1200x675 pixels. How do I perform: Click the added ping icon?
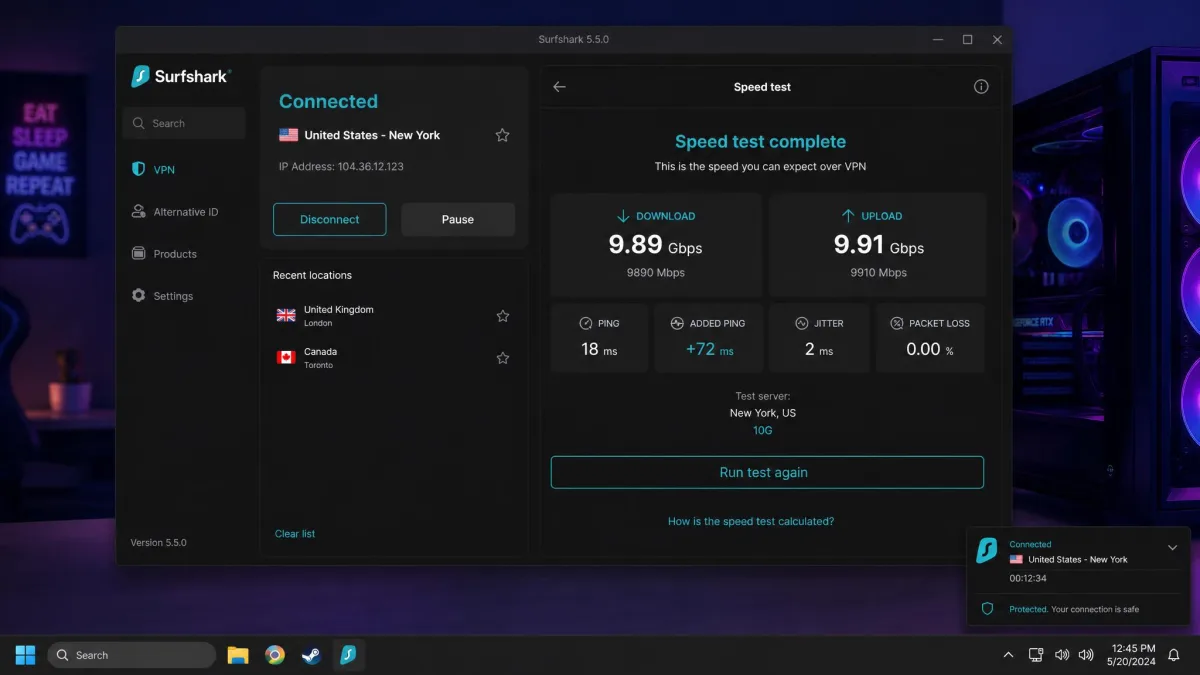[x=677, y=324]
